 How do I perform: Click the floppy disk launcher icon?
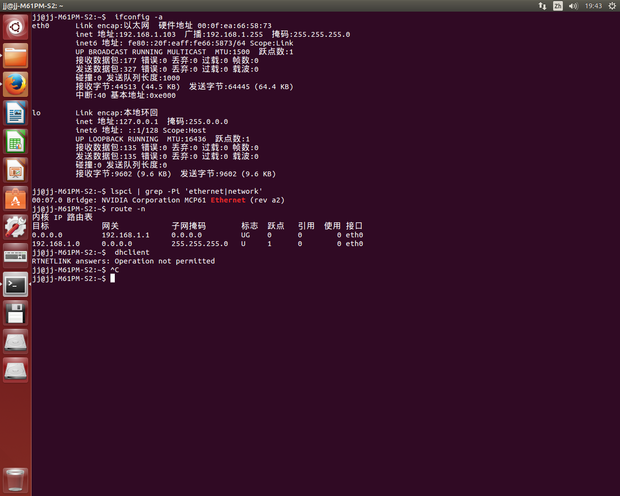tap(15, 313)
